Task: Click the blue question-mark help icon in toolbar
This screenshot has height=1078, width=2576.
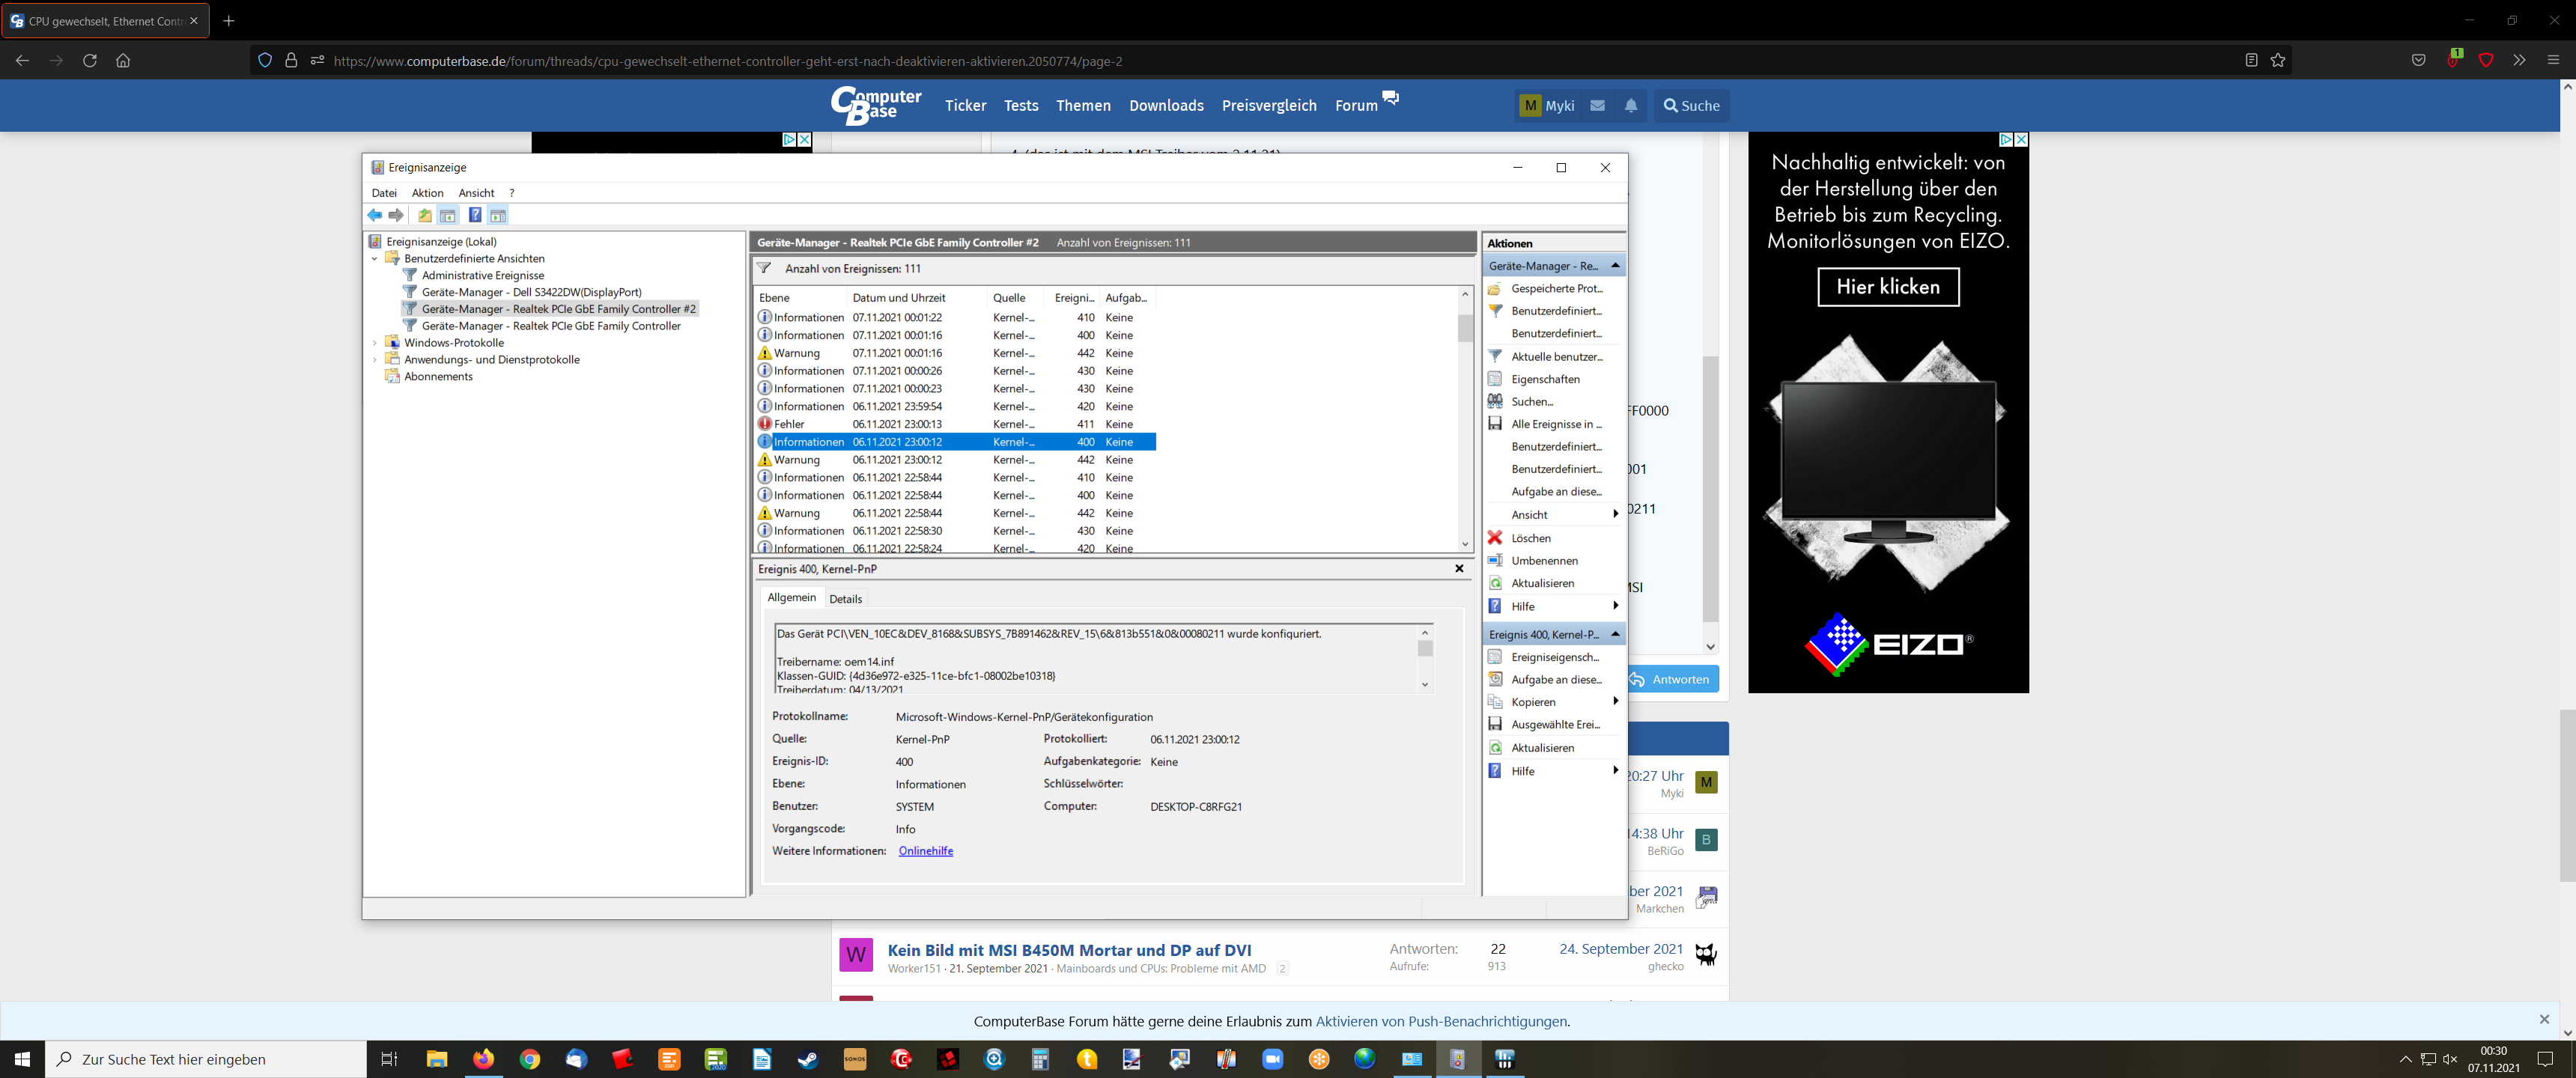Action: coord(475,215)
